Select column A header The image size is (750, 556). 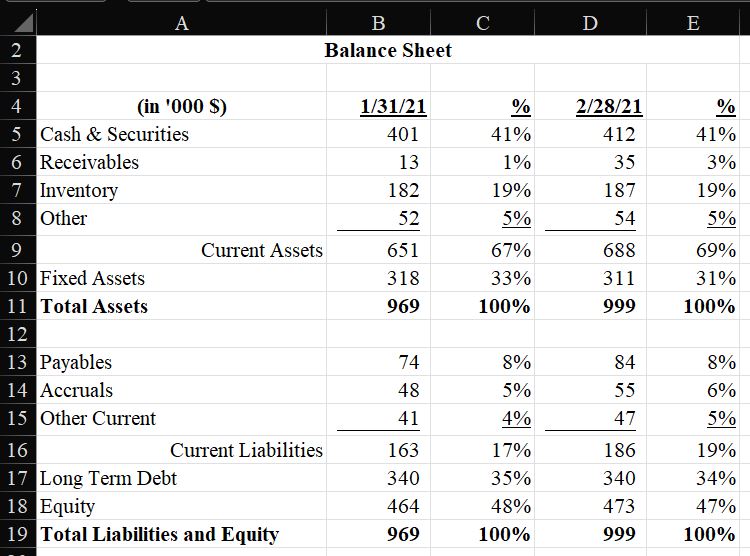[x=181, y=22]
